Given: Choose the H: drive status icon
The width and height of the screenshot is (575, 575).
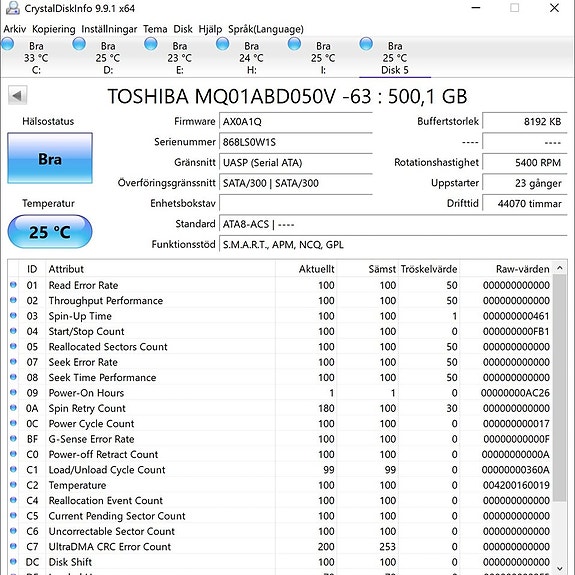Looking at the screenshot, I should click(x=223, y=44).
